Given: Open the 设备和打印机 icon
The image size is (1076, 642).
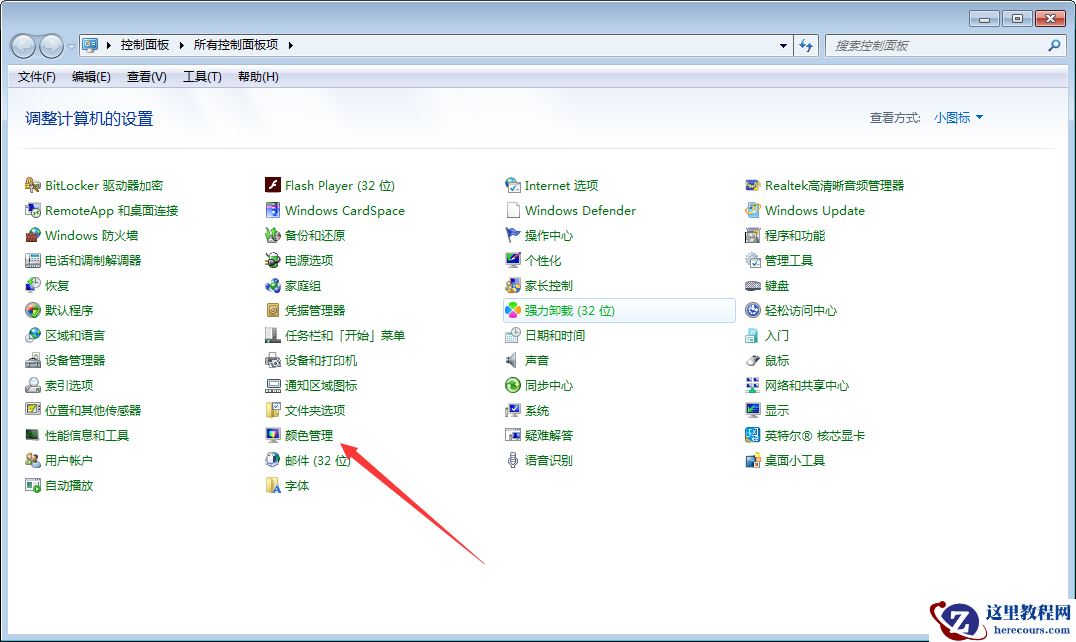Looking at the screenshot, I should click(272, 361).
